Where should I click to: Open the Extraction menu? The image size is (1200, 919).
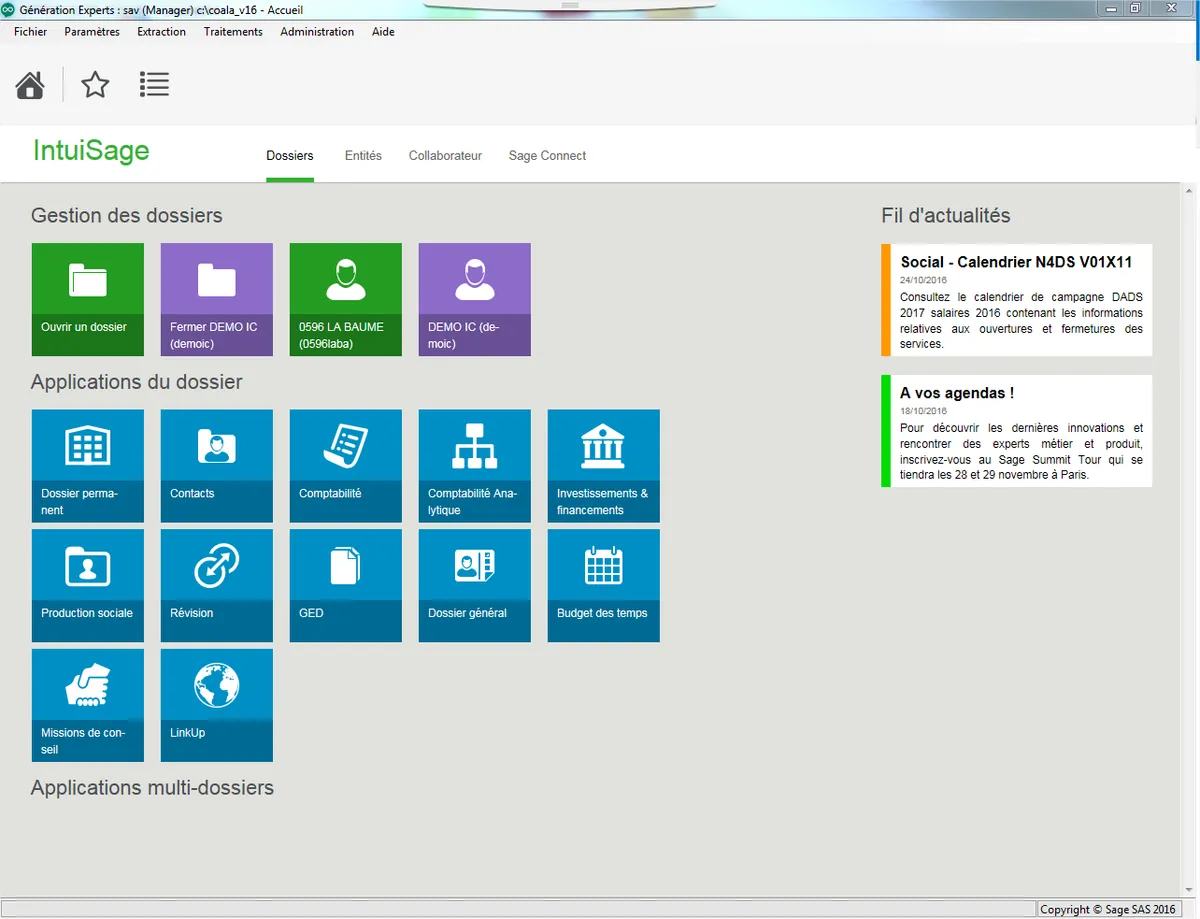point(162,32)
